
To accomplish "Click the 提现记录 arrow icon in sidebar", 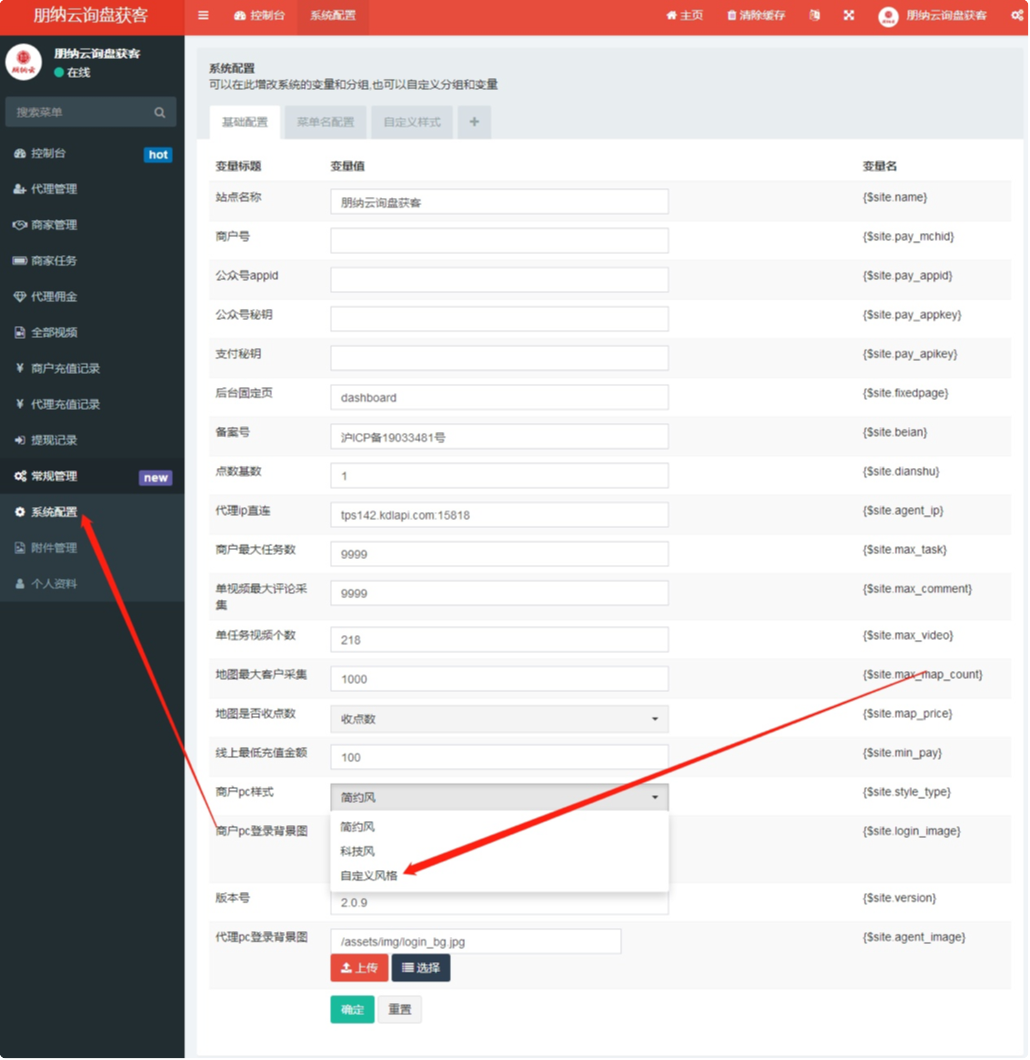I will click(20, 440).
